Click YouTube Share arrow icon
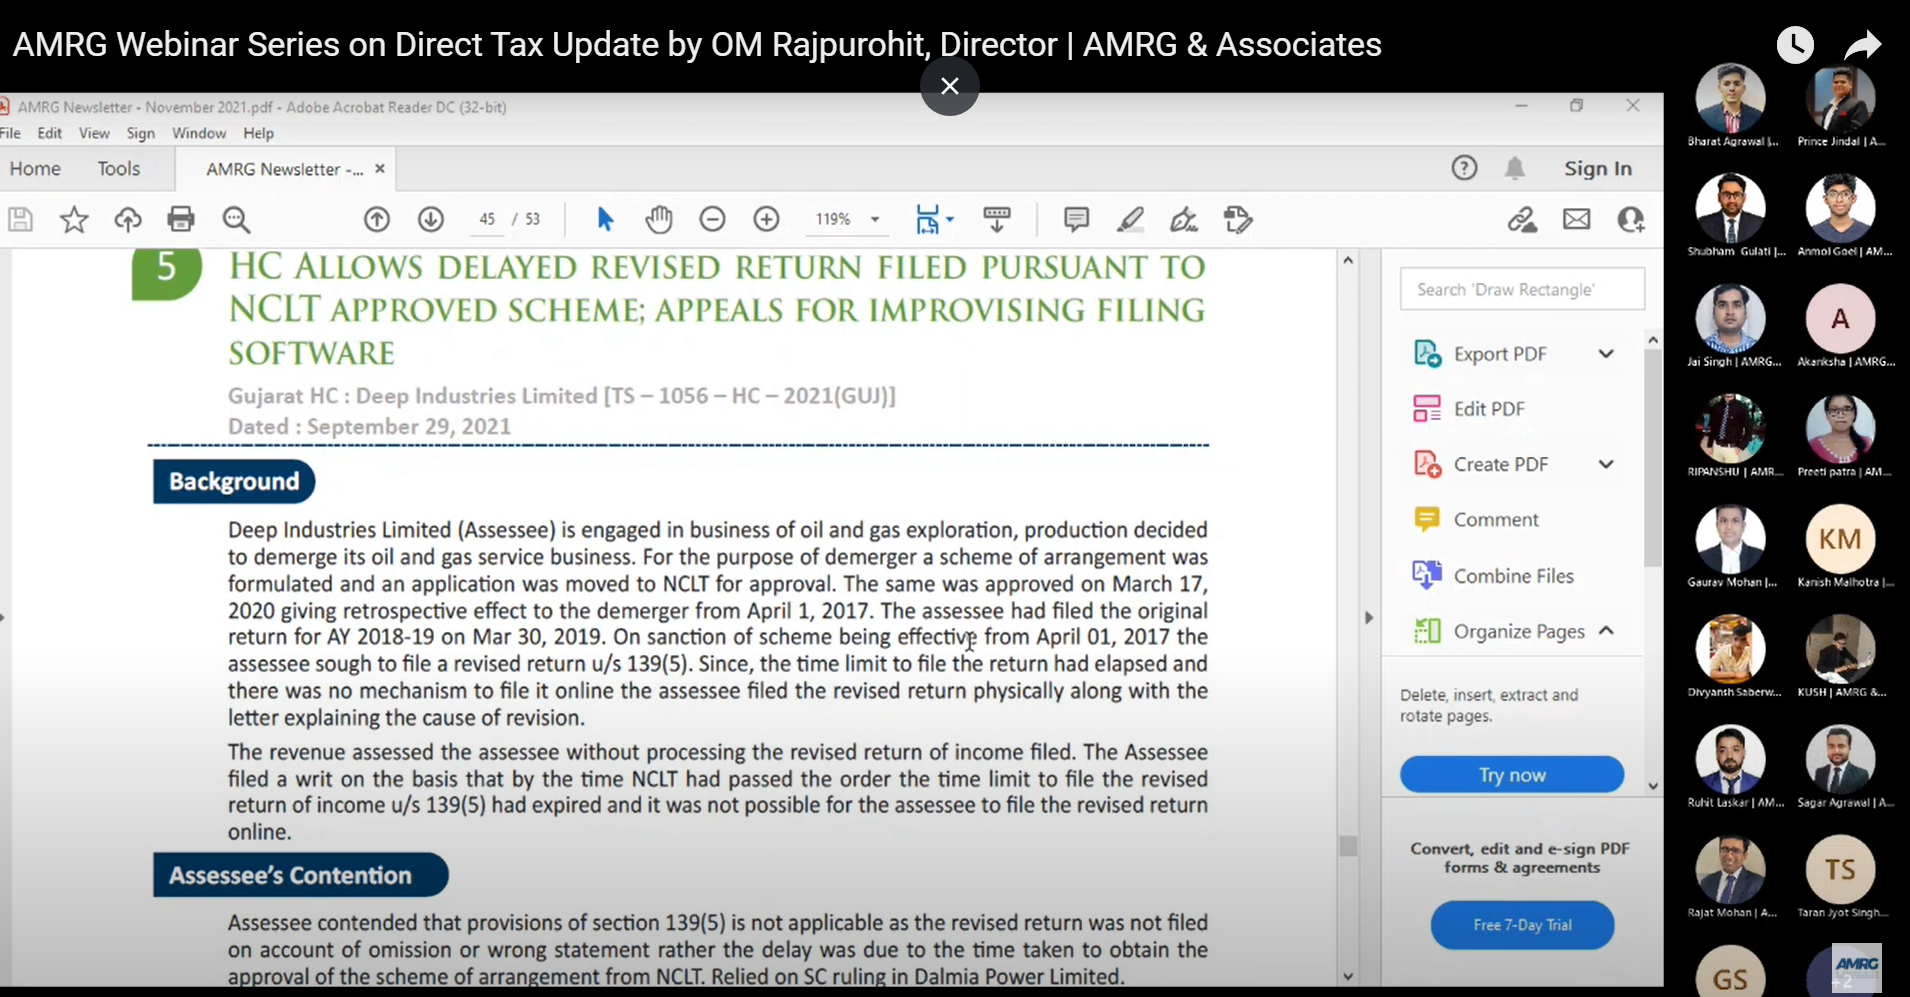Image resolution: width=1910 pixels, height=997 pixels. click(1862, 45)
